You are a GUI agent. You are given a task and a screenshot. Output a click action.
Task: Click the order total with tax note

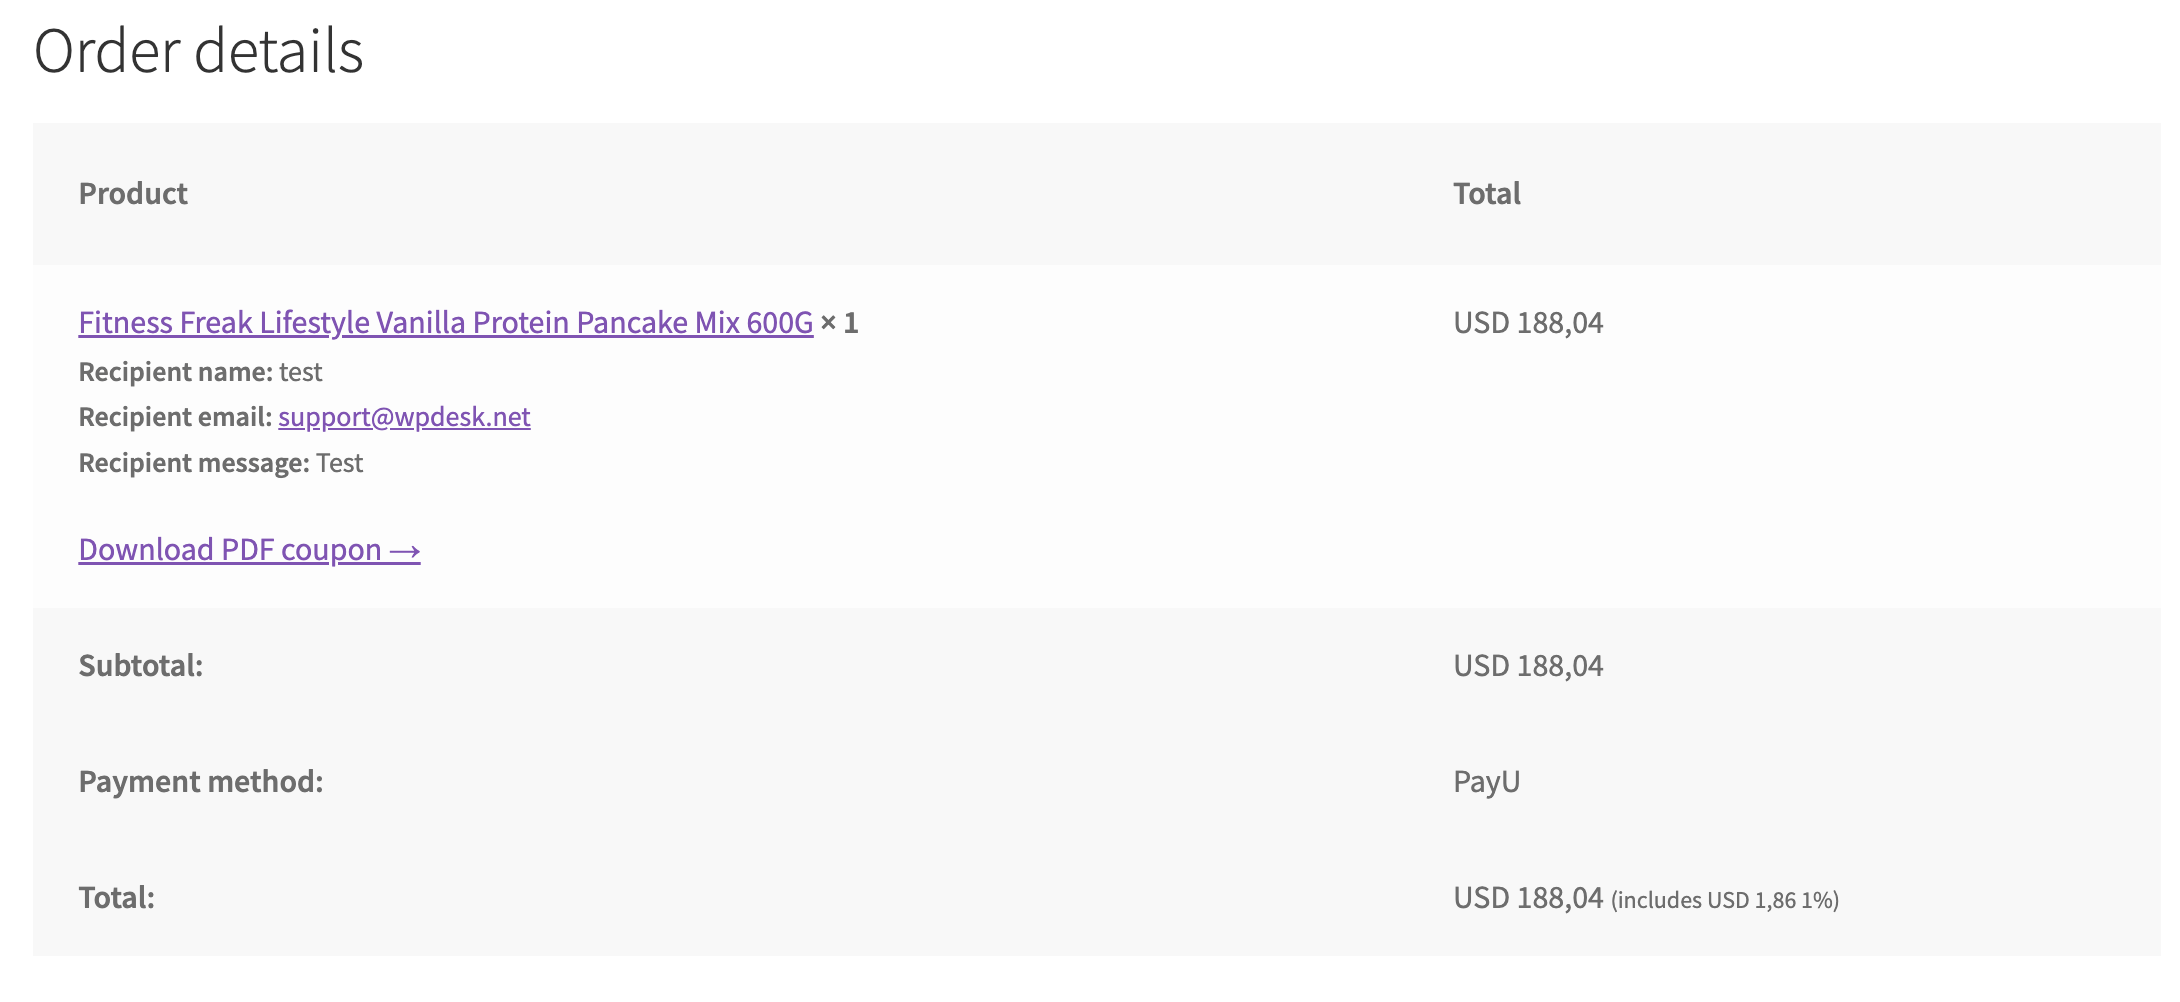pos(1646,898)
